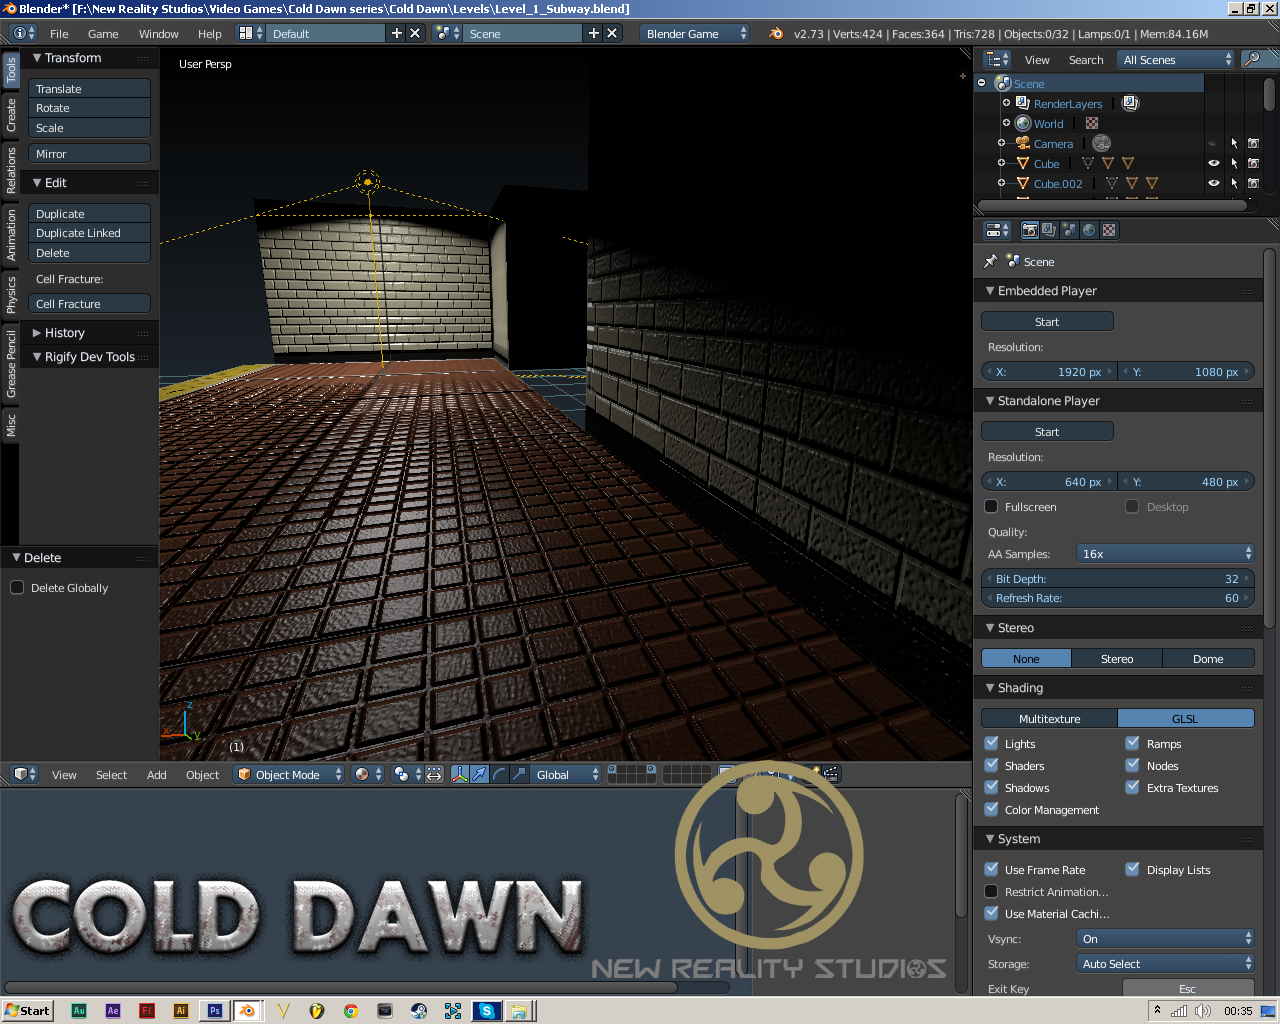Open Skype from the taskbar
The width and height of the screenshot is (1280, 1024).
pyautogui.click(x=486, y=1011)
